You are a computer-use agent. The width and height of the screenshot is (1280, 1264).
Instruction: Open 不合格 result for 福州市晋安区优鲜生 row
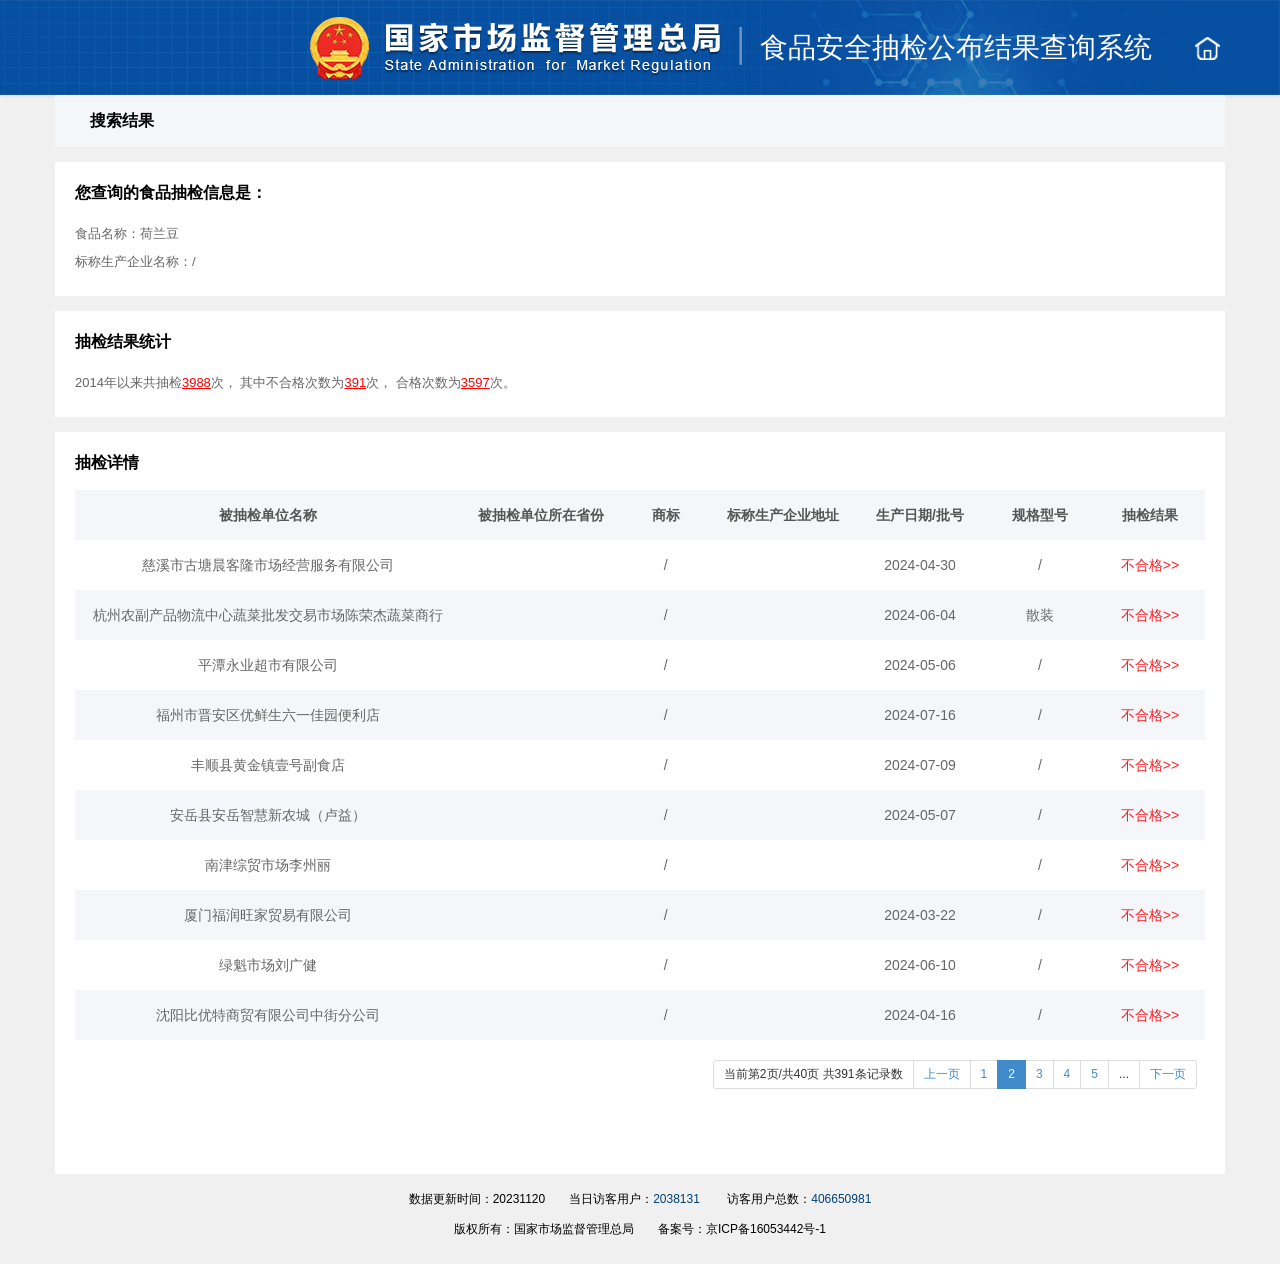[1150, 715]
